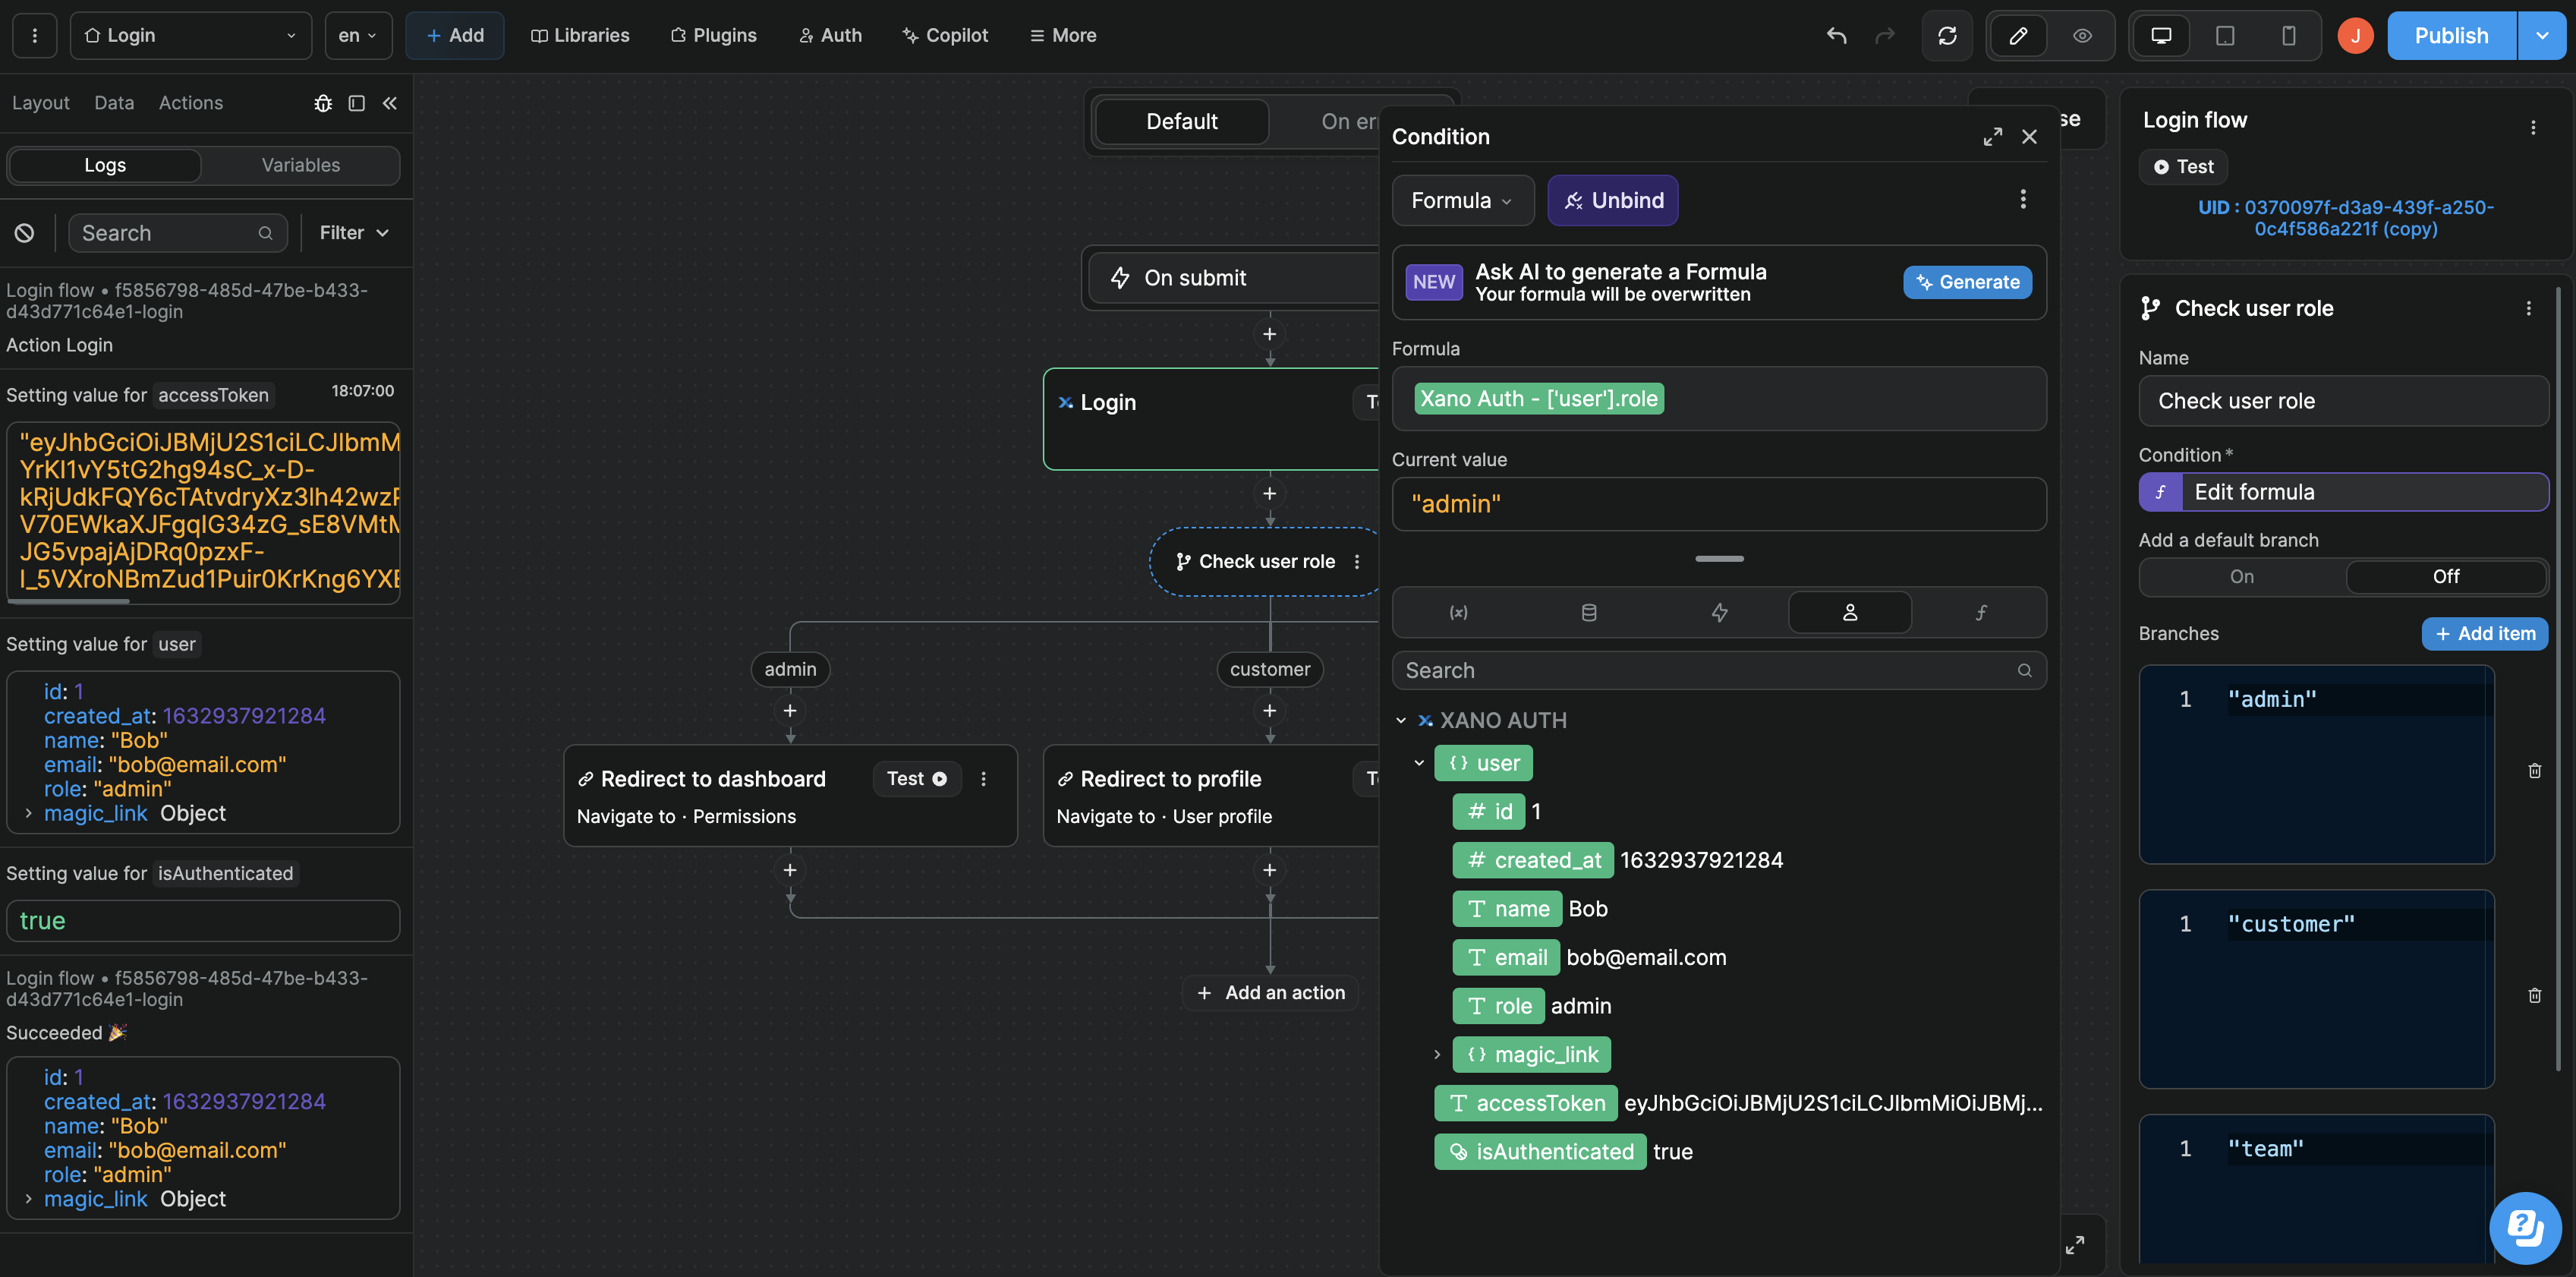Click the undo arrow icon

[1836, 35]
